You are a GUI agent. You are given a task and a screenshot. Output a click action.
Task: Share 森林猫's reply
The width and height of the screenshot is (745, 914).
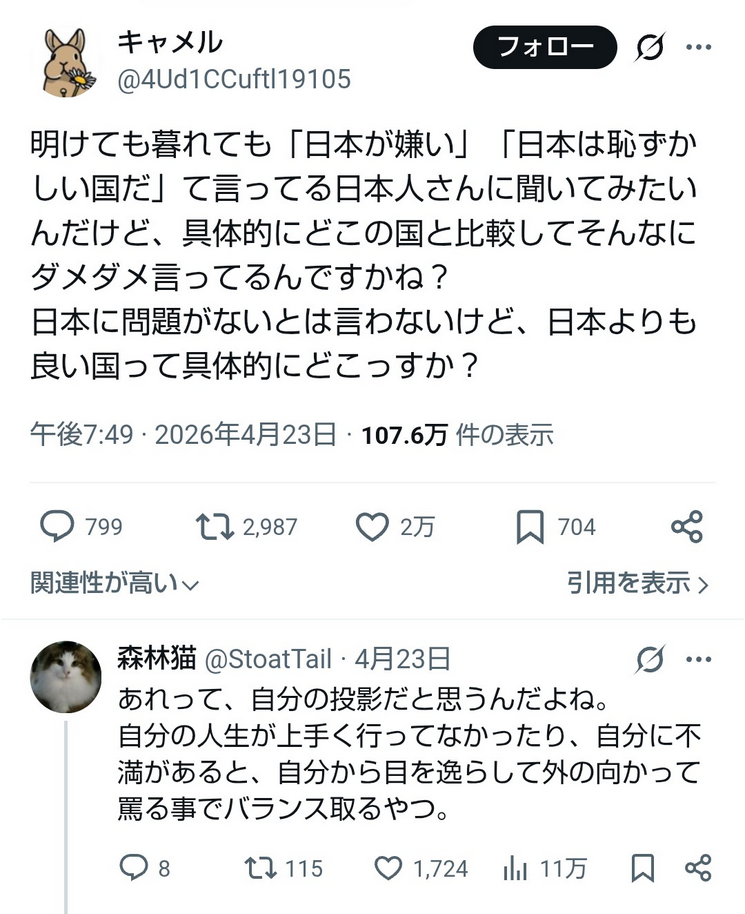pyautogui.click(x=698, y=868)
